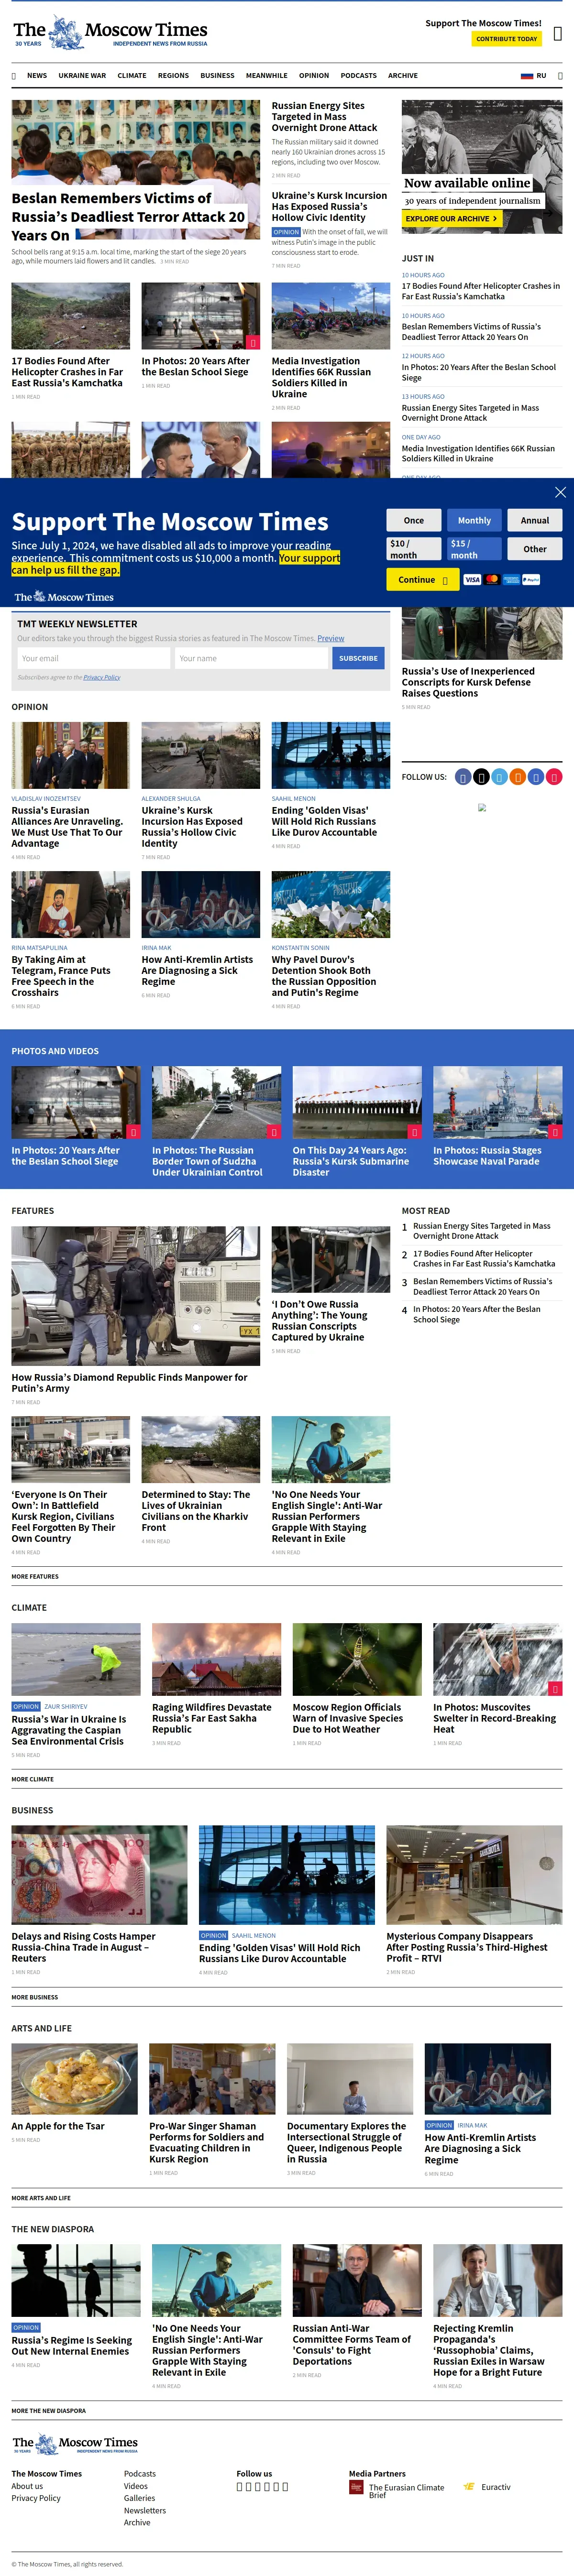Open the ARCHIVE menu item
The height and width of the screenshot is (2576, 574).
pyautogui.click(x=403, y=75)
